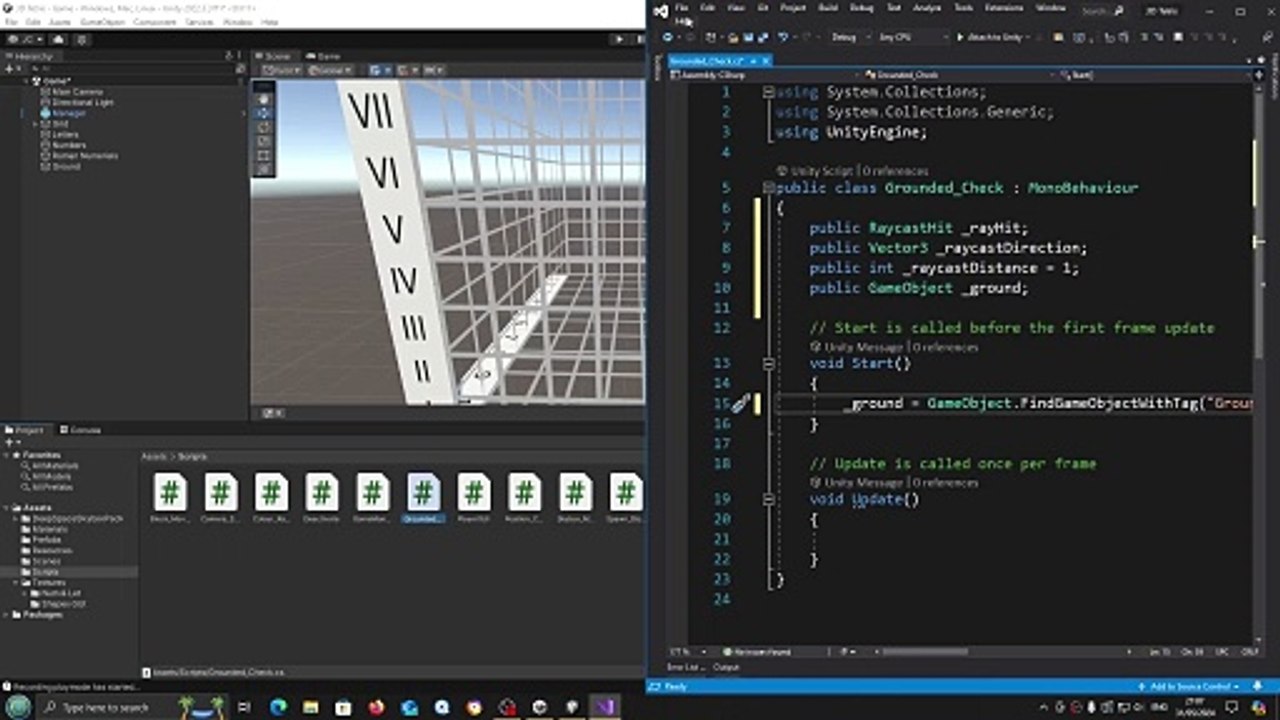
Task: Click Scripts in the Assets breadcrumb
Action: tap(191, 456)
